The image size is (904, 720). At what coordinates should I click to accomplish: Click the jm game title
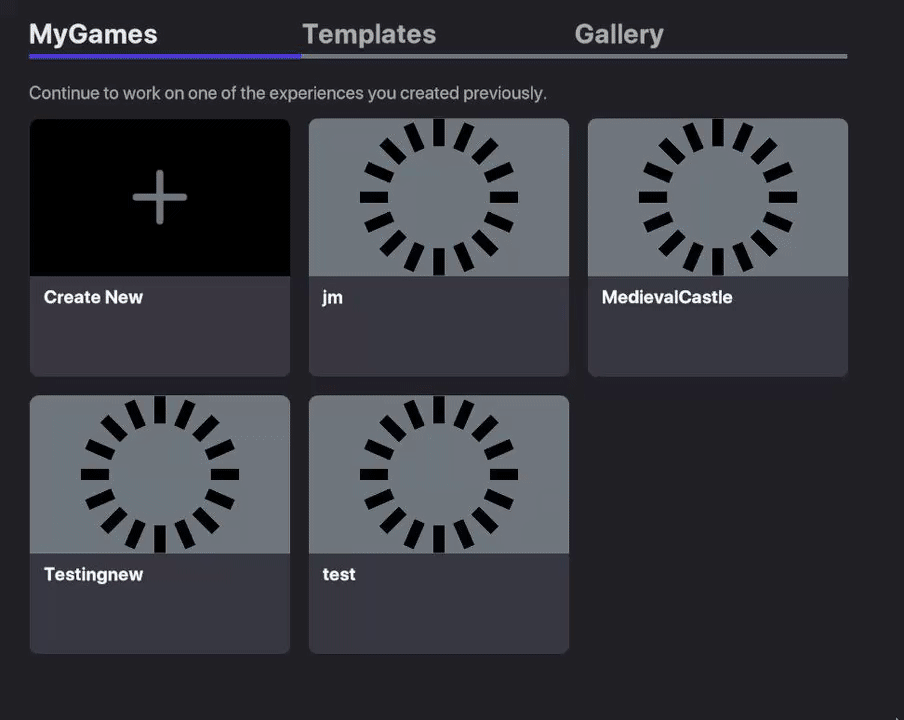point(332,297)
